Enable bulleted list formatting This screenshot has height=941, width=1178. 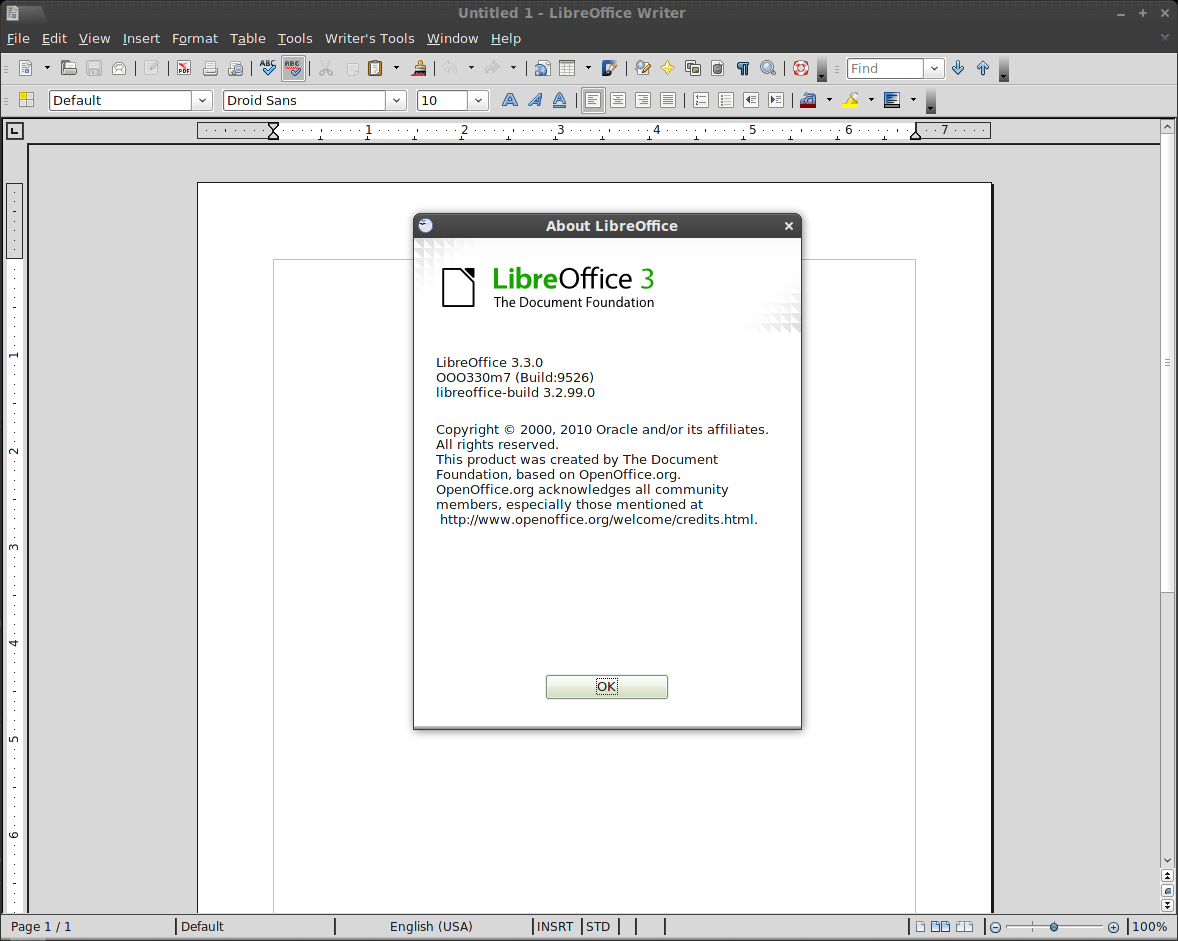tap(725, 100)
